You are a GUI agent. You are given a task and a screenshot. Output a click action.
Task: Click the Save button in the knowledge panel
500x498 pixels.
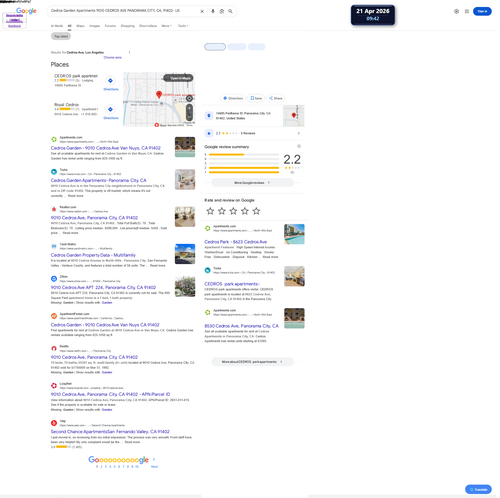pos(256,98)
